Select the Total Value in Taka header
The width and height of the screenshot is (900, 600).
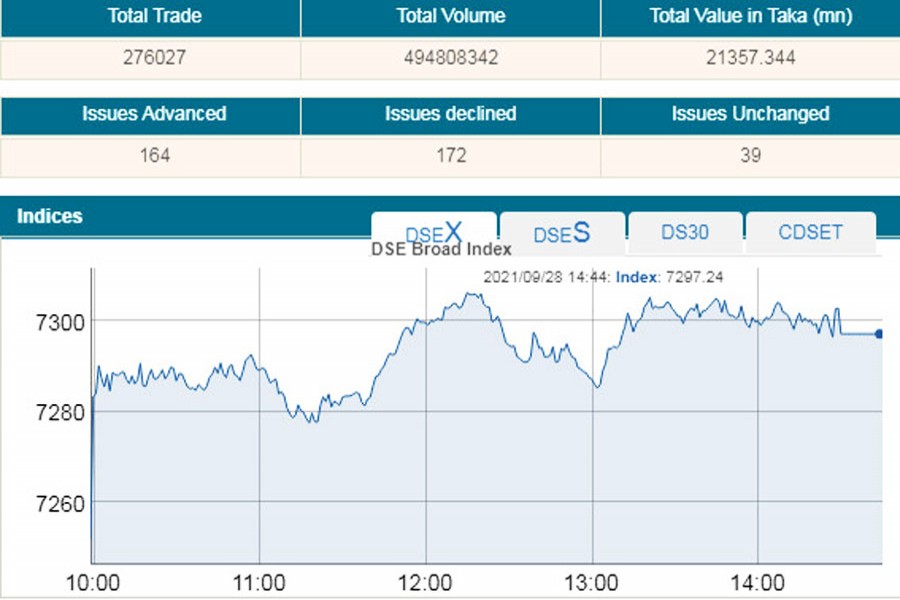click(x=750, y=16)
